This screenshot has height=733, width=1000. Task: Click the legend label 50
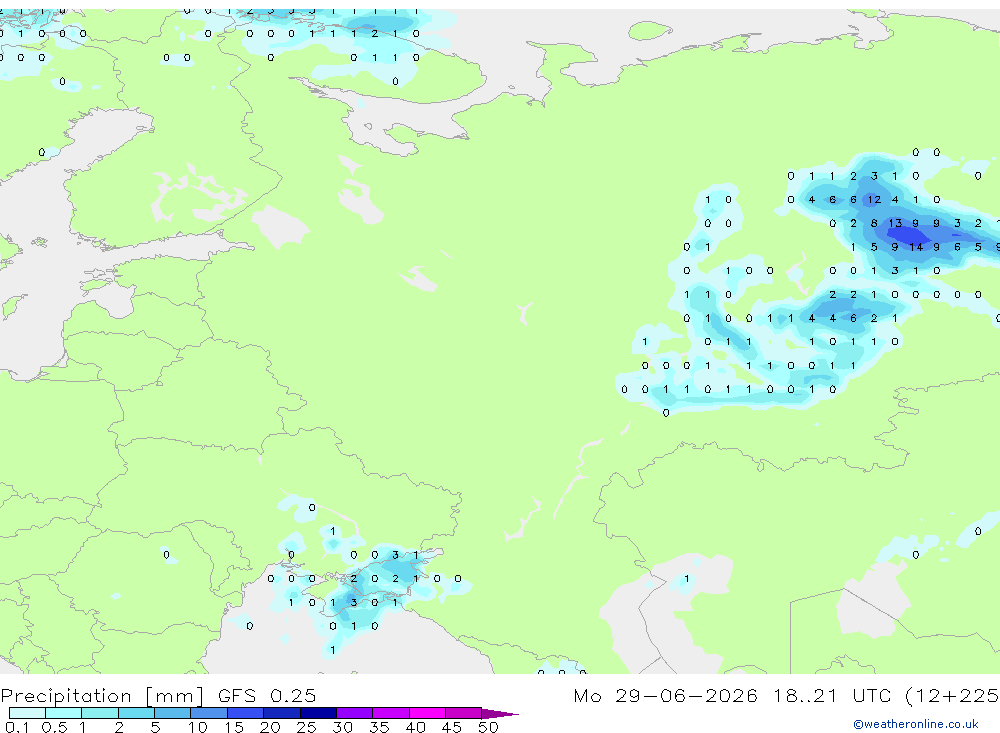(488, 727)
